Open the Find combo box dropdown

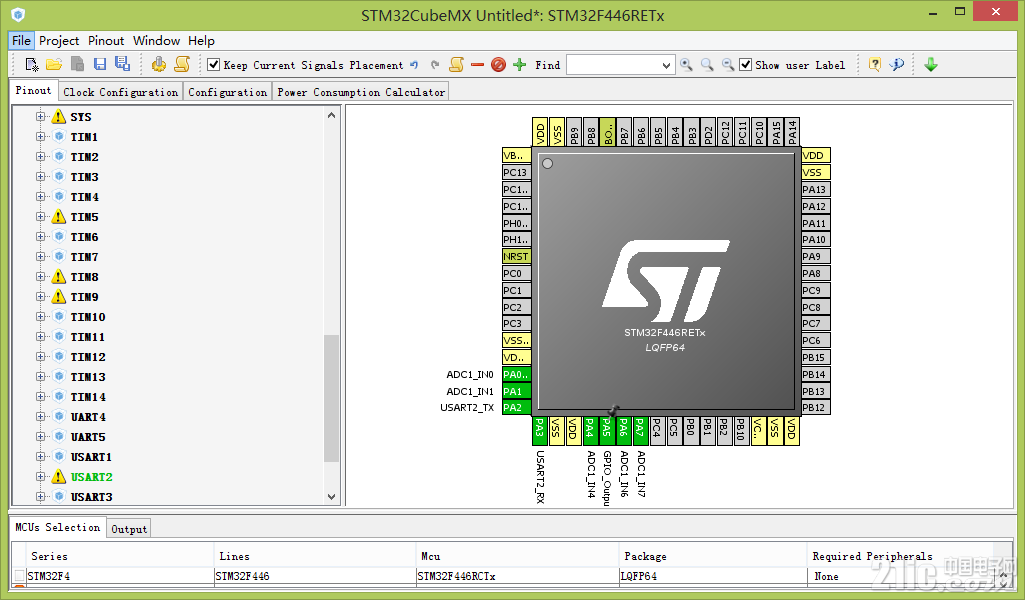pyautogui.click(x=666, y=65)
